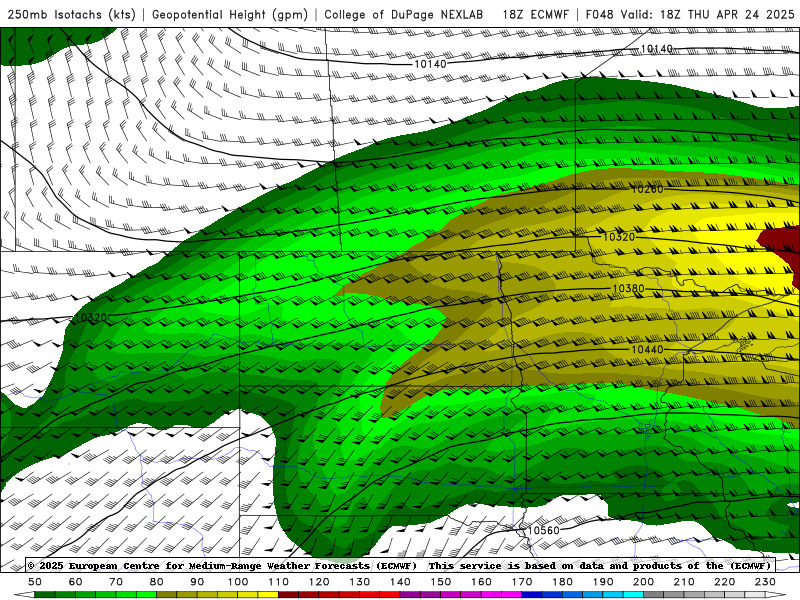
Task: Click the '70' value on the color scale
Action: tap(116, 582)
